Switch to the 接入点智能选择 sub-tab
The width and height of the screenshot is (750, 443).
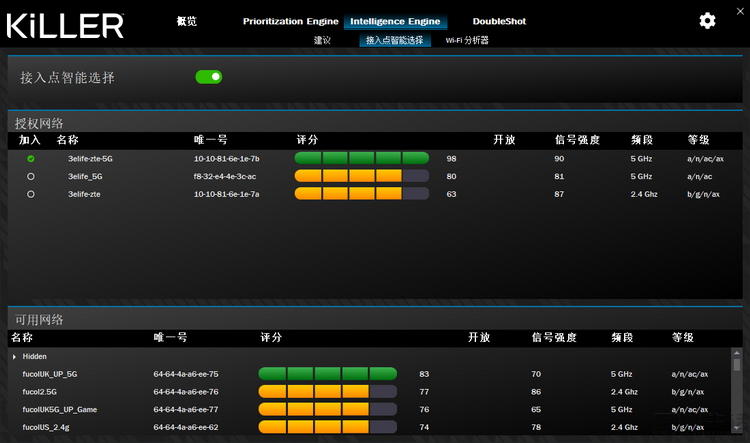coord(395,40)
